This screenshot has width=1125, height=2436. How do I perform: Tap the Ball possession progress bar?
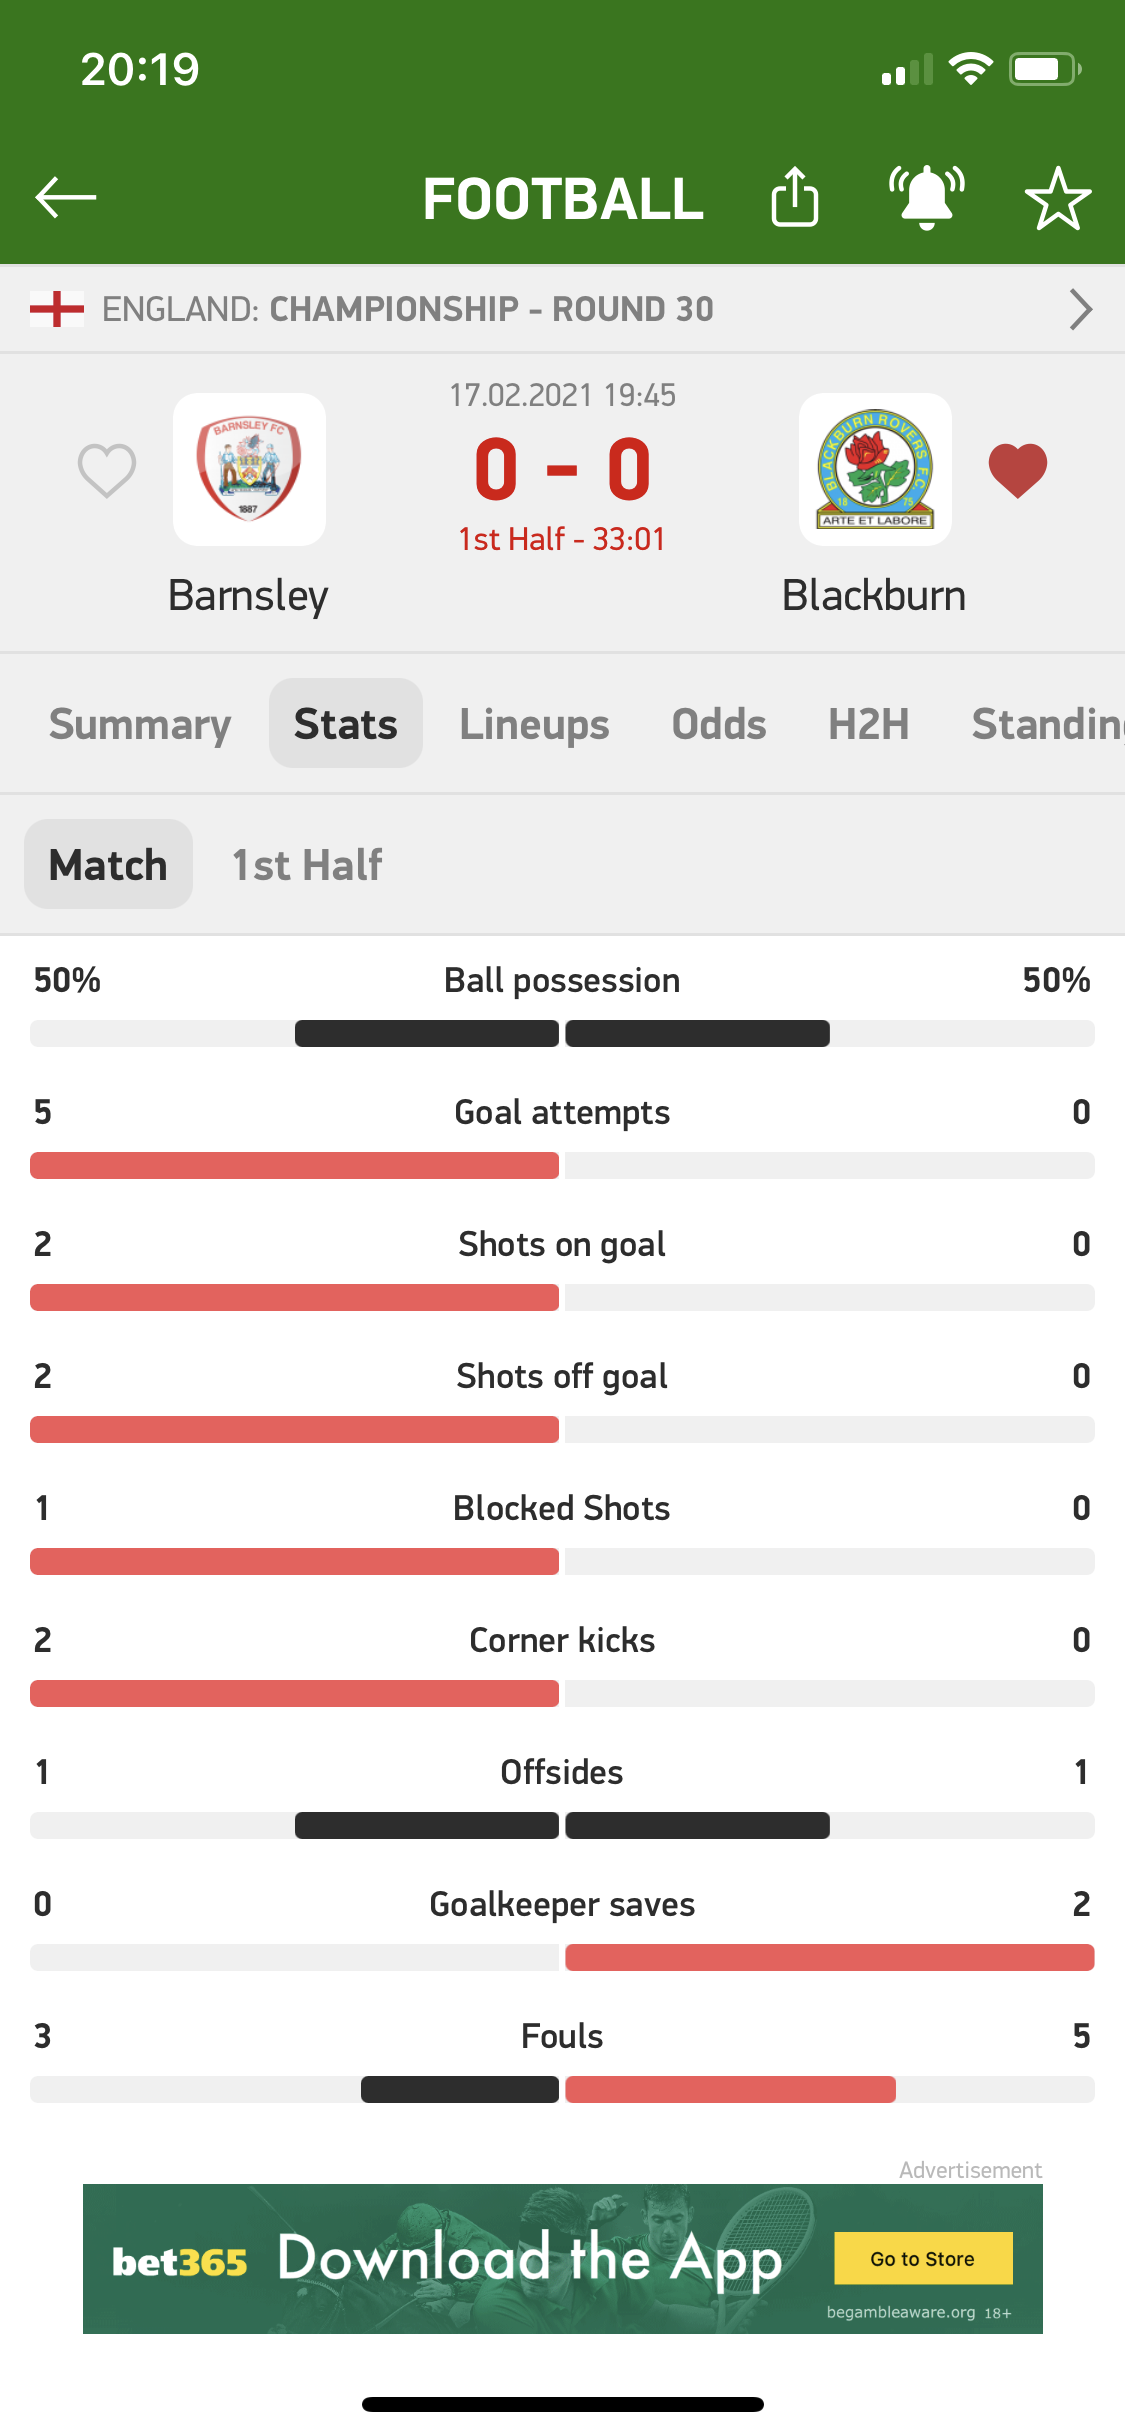562,1034
